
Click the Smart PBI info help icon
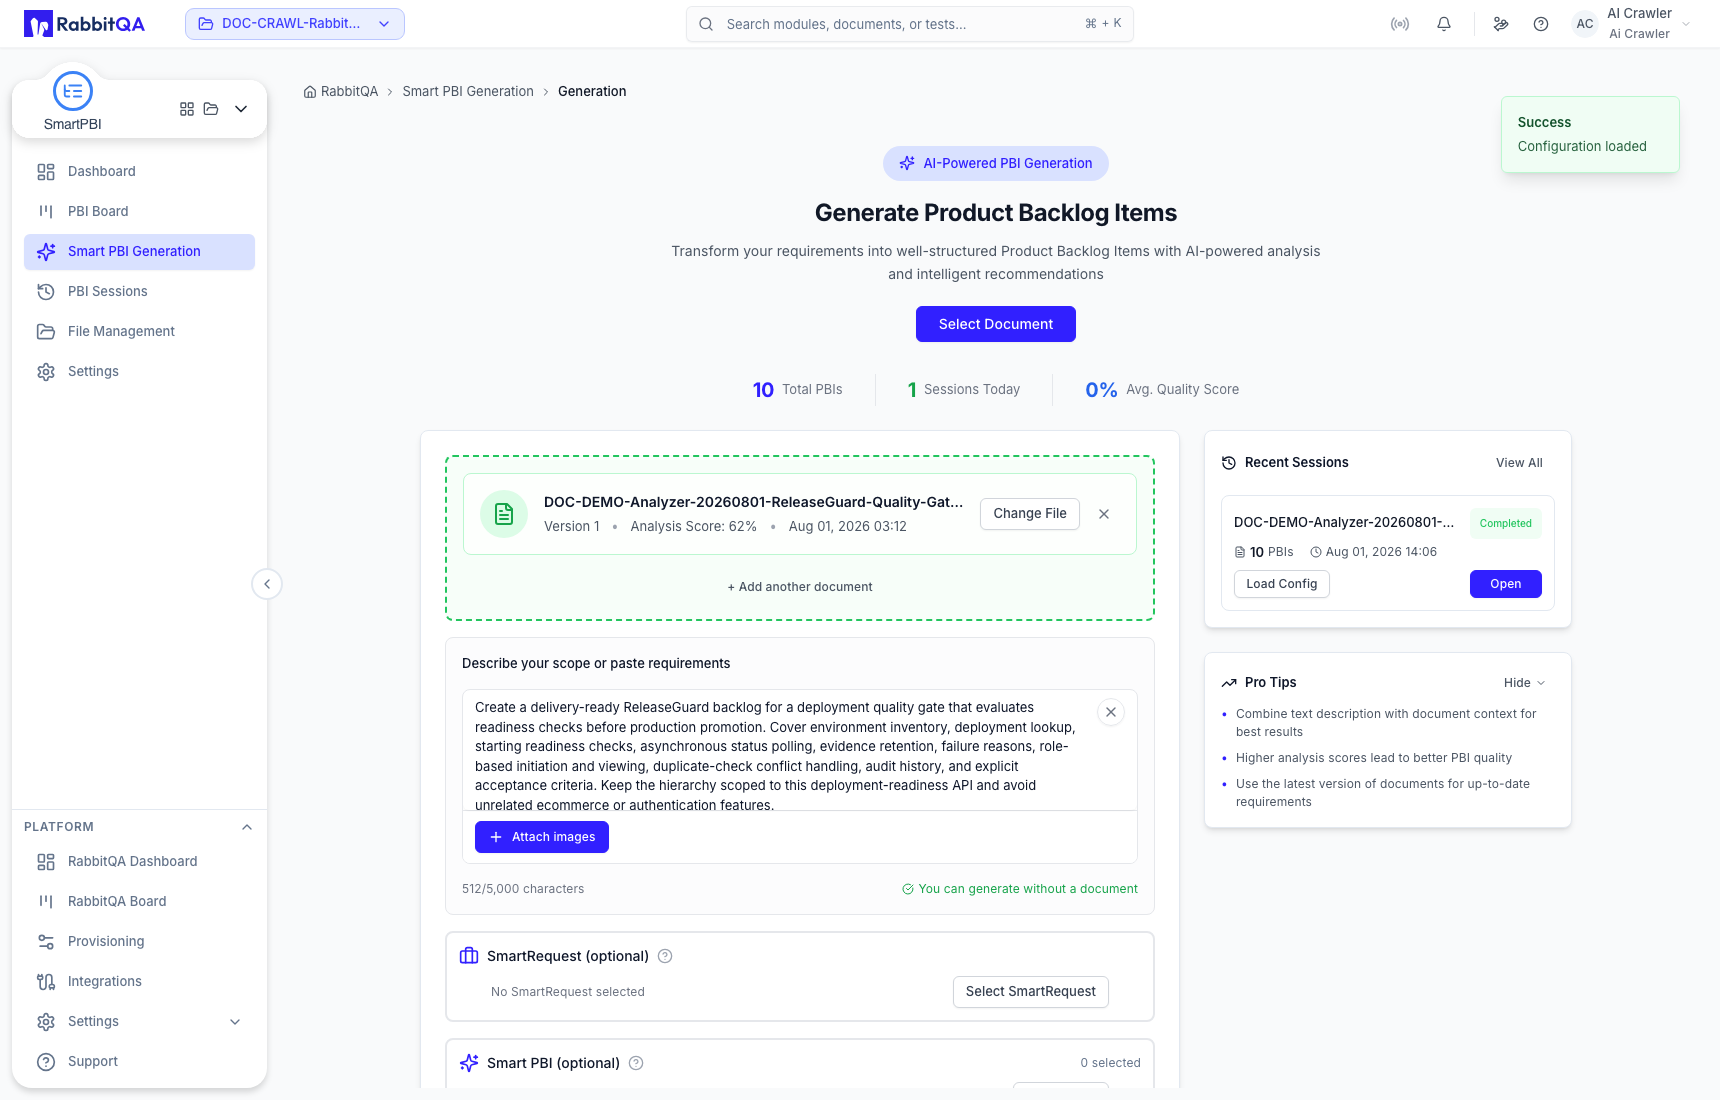pos(636,1063)
